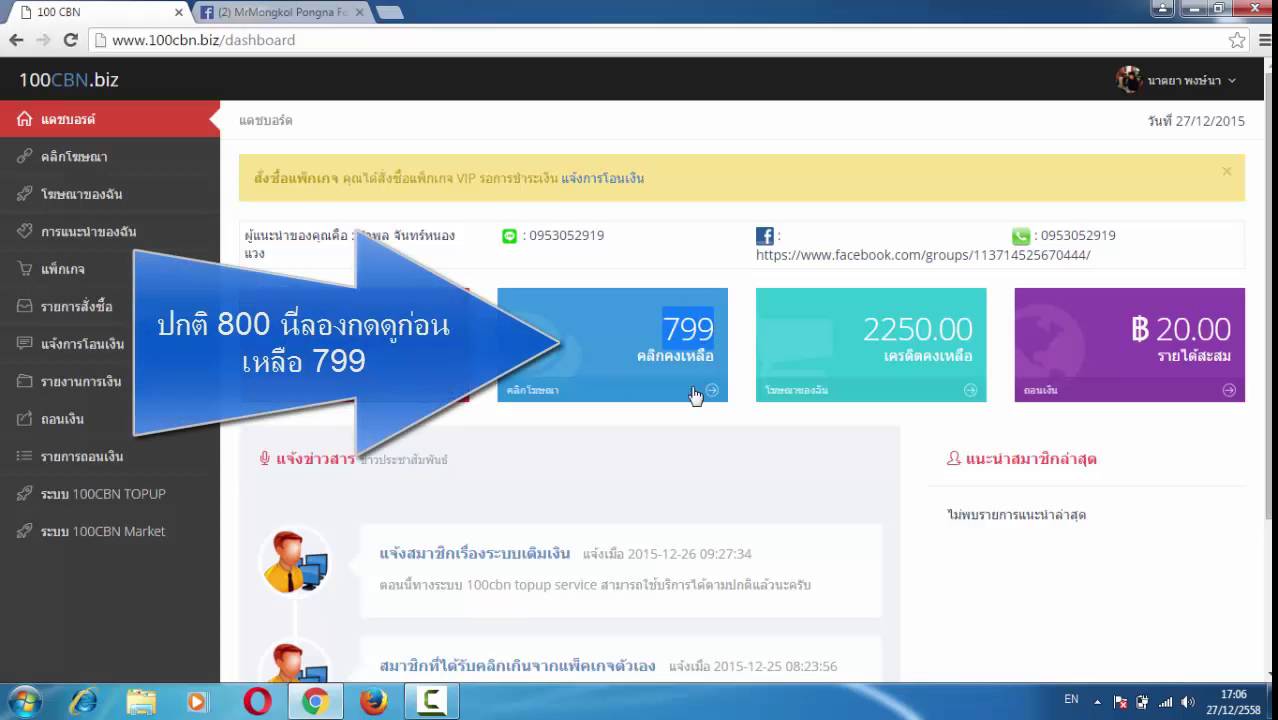
Task: Click the 100CBN.biz logo
Action: 68,80
